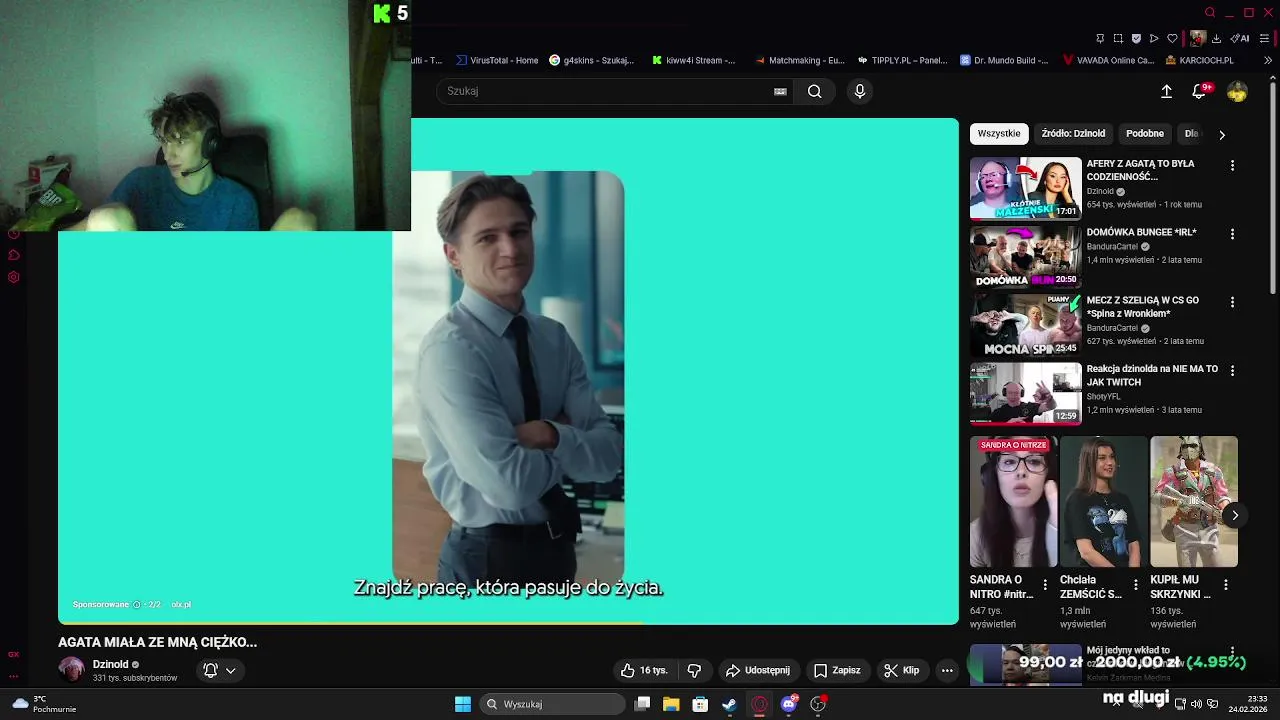1280x720 pixels.
Task: Open KARCIOCH.PL bookmark
Action: point(1199,60)
